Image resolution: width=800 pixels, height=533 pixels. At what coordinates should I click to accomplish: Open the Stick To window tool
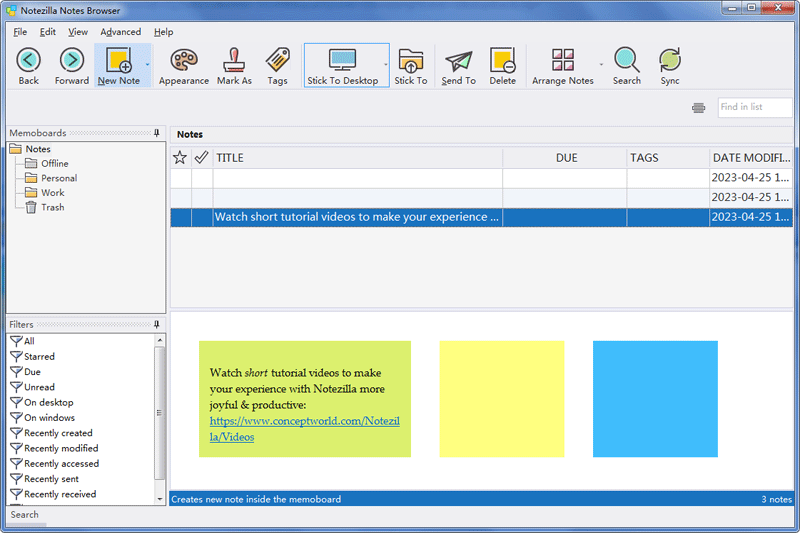click(411, 66)
